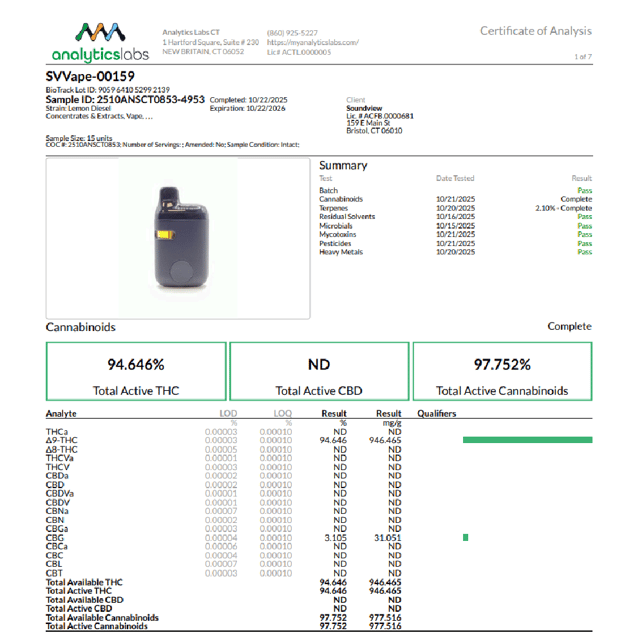Click the Microbials summary row
The width and height of the screenshot is (644, 644).
[455, 226]
